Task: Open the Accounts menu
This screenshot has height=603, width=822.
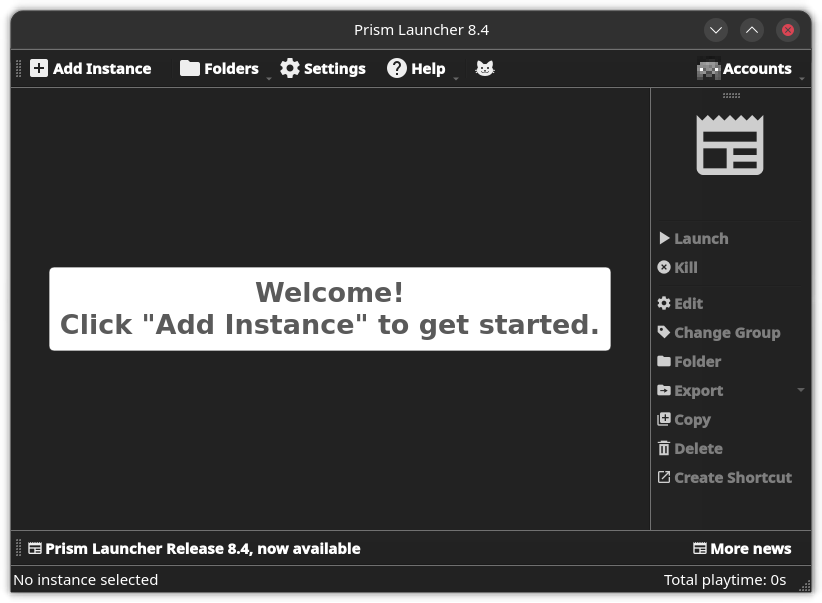Action: [x=744, y=69]
